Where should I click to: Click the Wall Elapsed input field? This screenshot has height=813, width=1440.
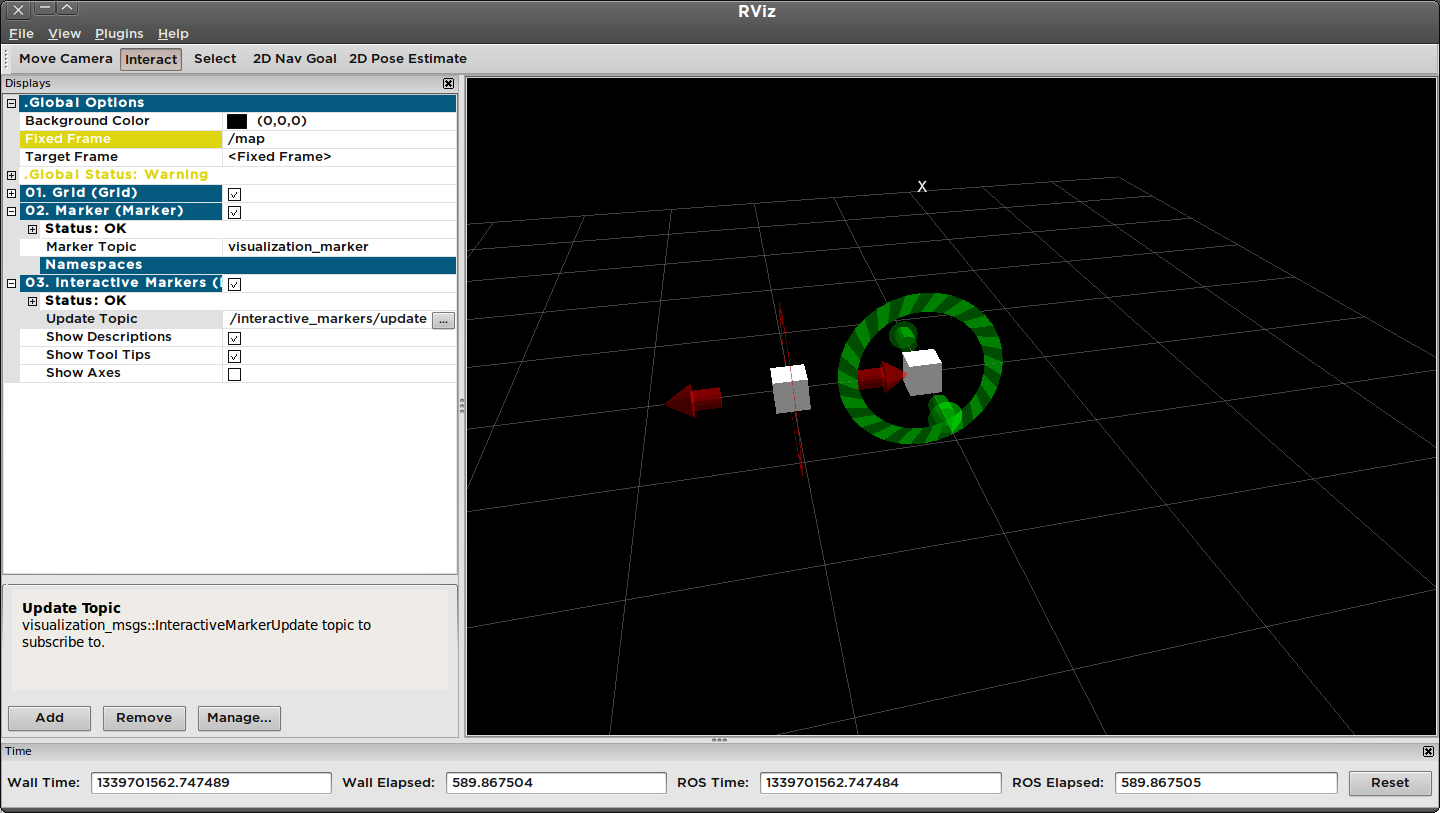click(556, 783)
